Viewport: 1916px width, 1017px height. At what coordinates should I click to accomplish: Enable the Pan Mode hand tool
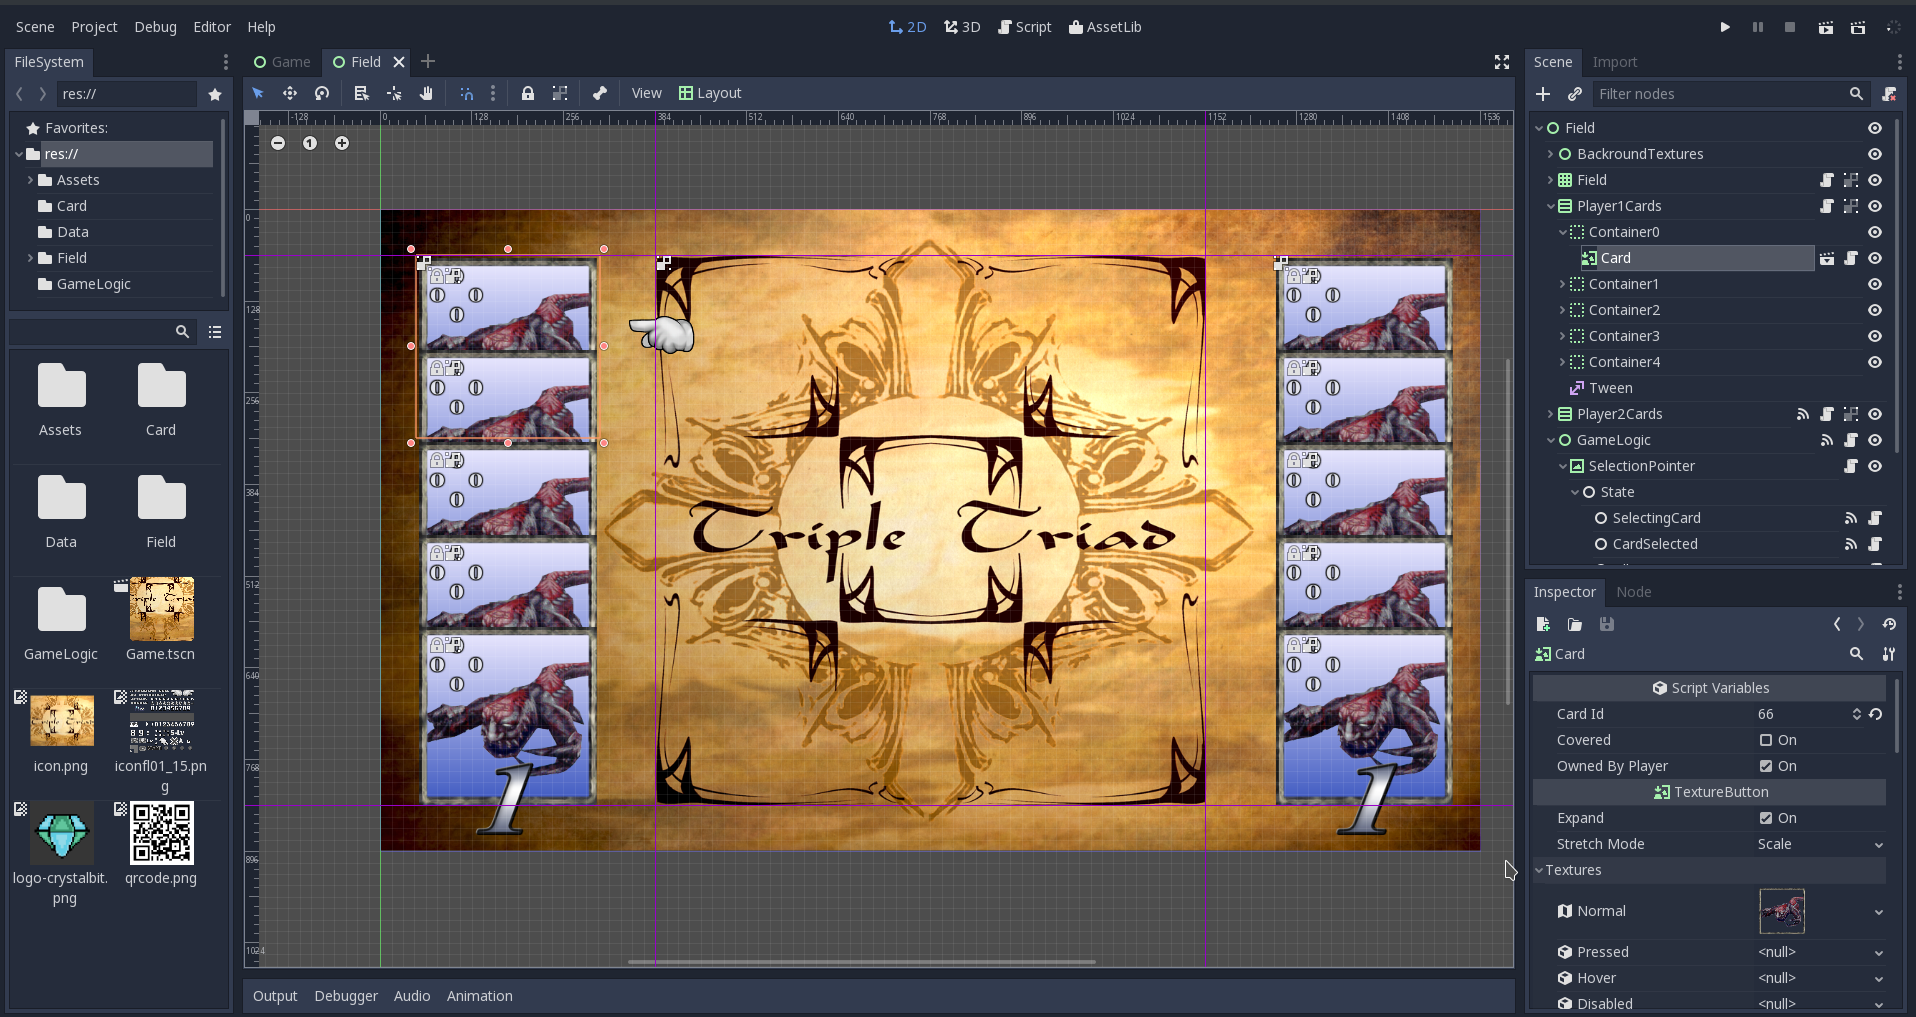[x=426, y=93]
